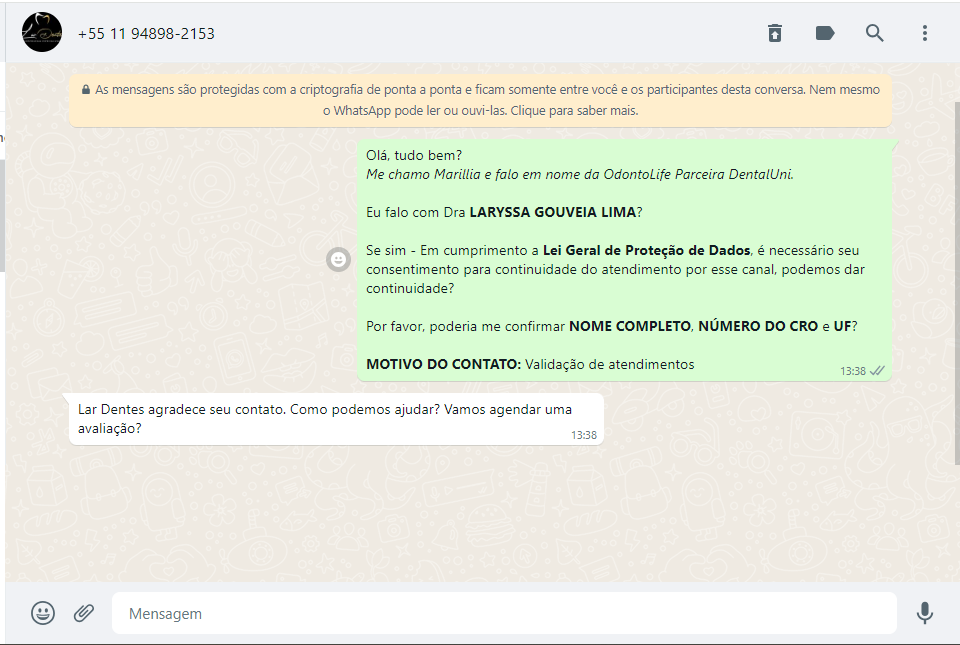Click the 13:38 timestamp on sent message
This screenshot has width=960, height=645.
click(852, 371)
